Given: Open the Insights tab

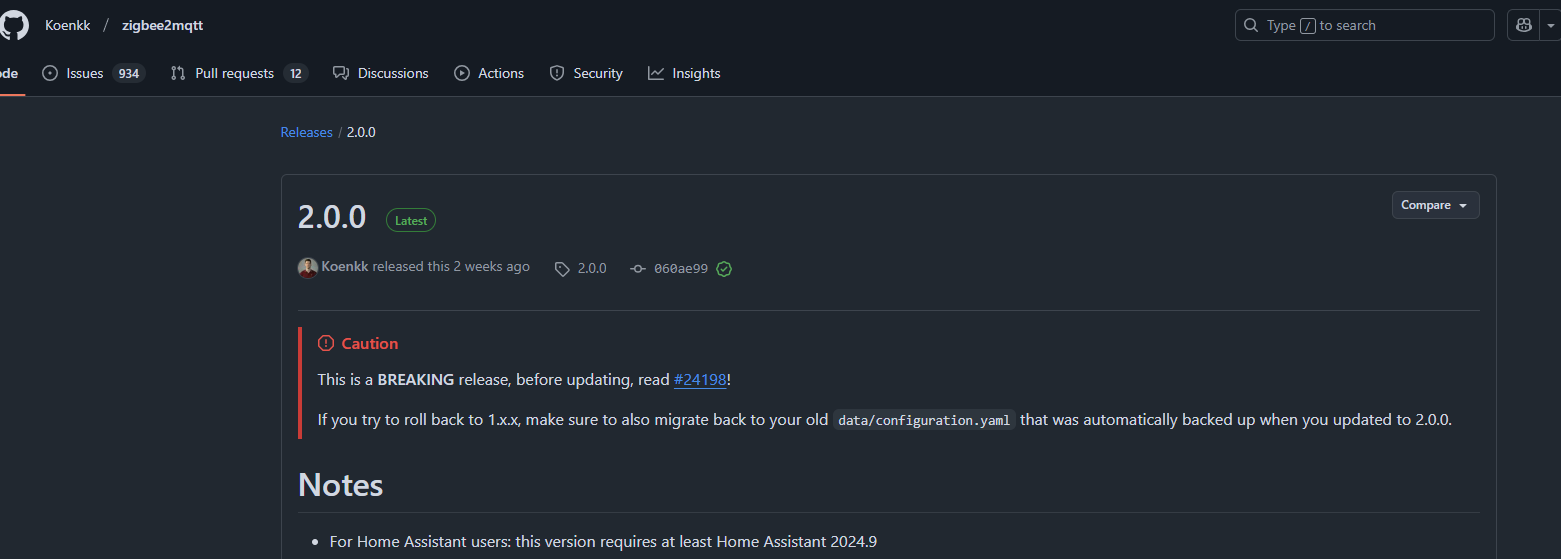Looking at the screenshot, I should coord(684,73).
